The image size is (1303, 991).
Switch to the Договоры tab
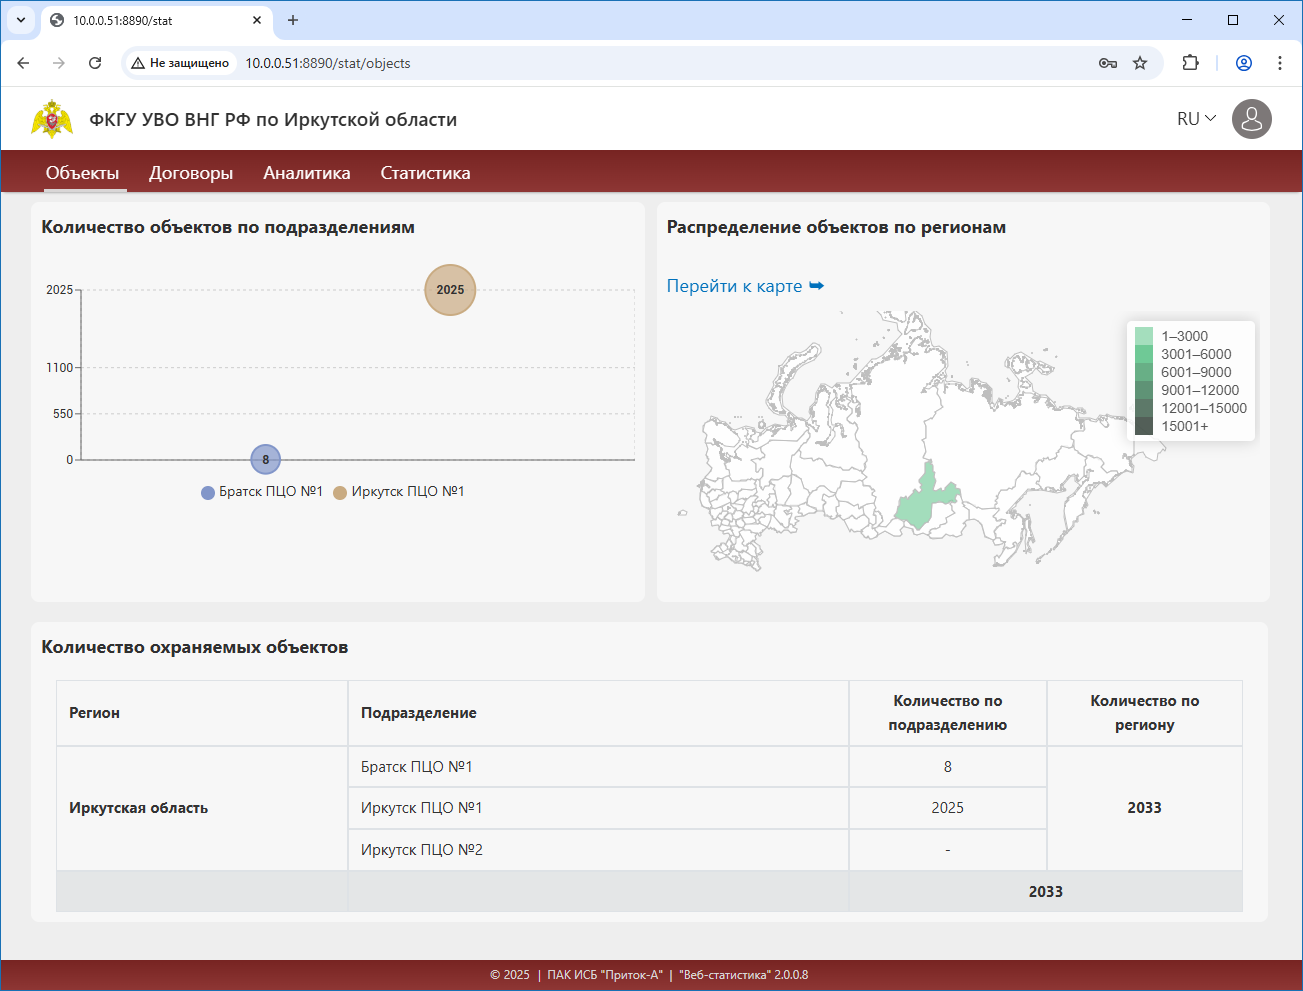(191, 173)
